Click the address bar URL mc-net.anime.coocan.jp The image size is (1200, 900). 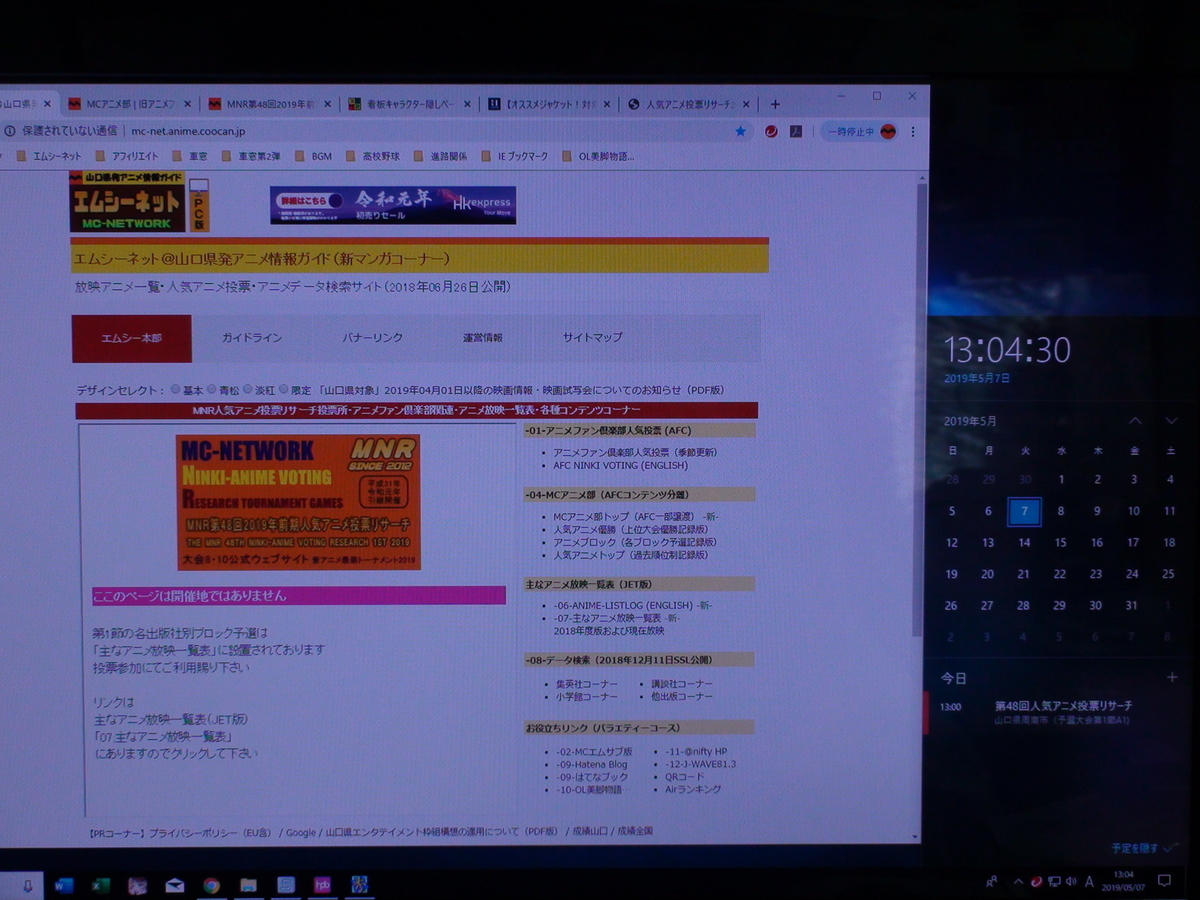coord(188,131)
